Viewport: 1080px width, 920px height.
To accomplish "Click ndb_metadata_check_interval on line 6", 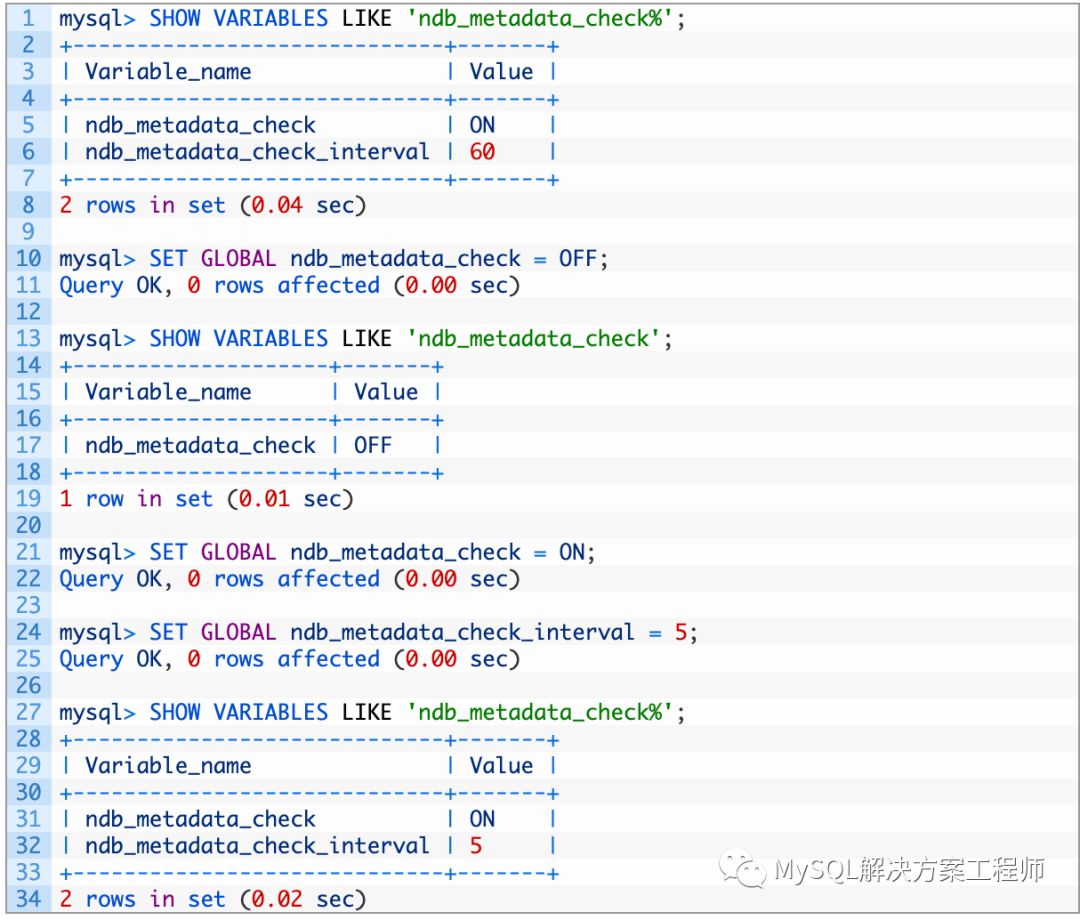I will (257, 152).
